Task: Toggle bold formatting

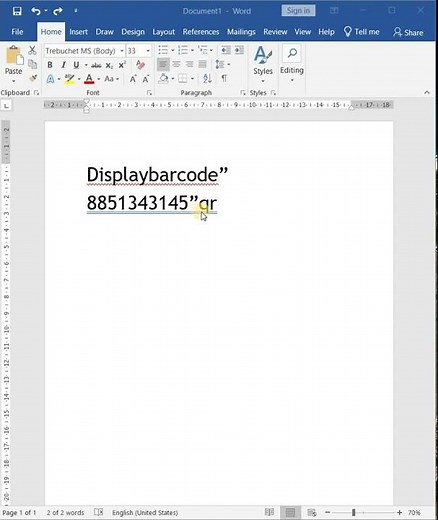Action: [x=50, y=65]
